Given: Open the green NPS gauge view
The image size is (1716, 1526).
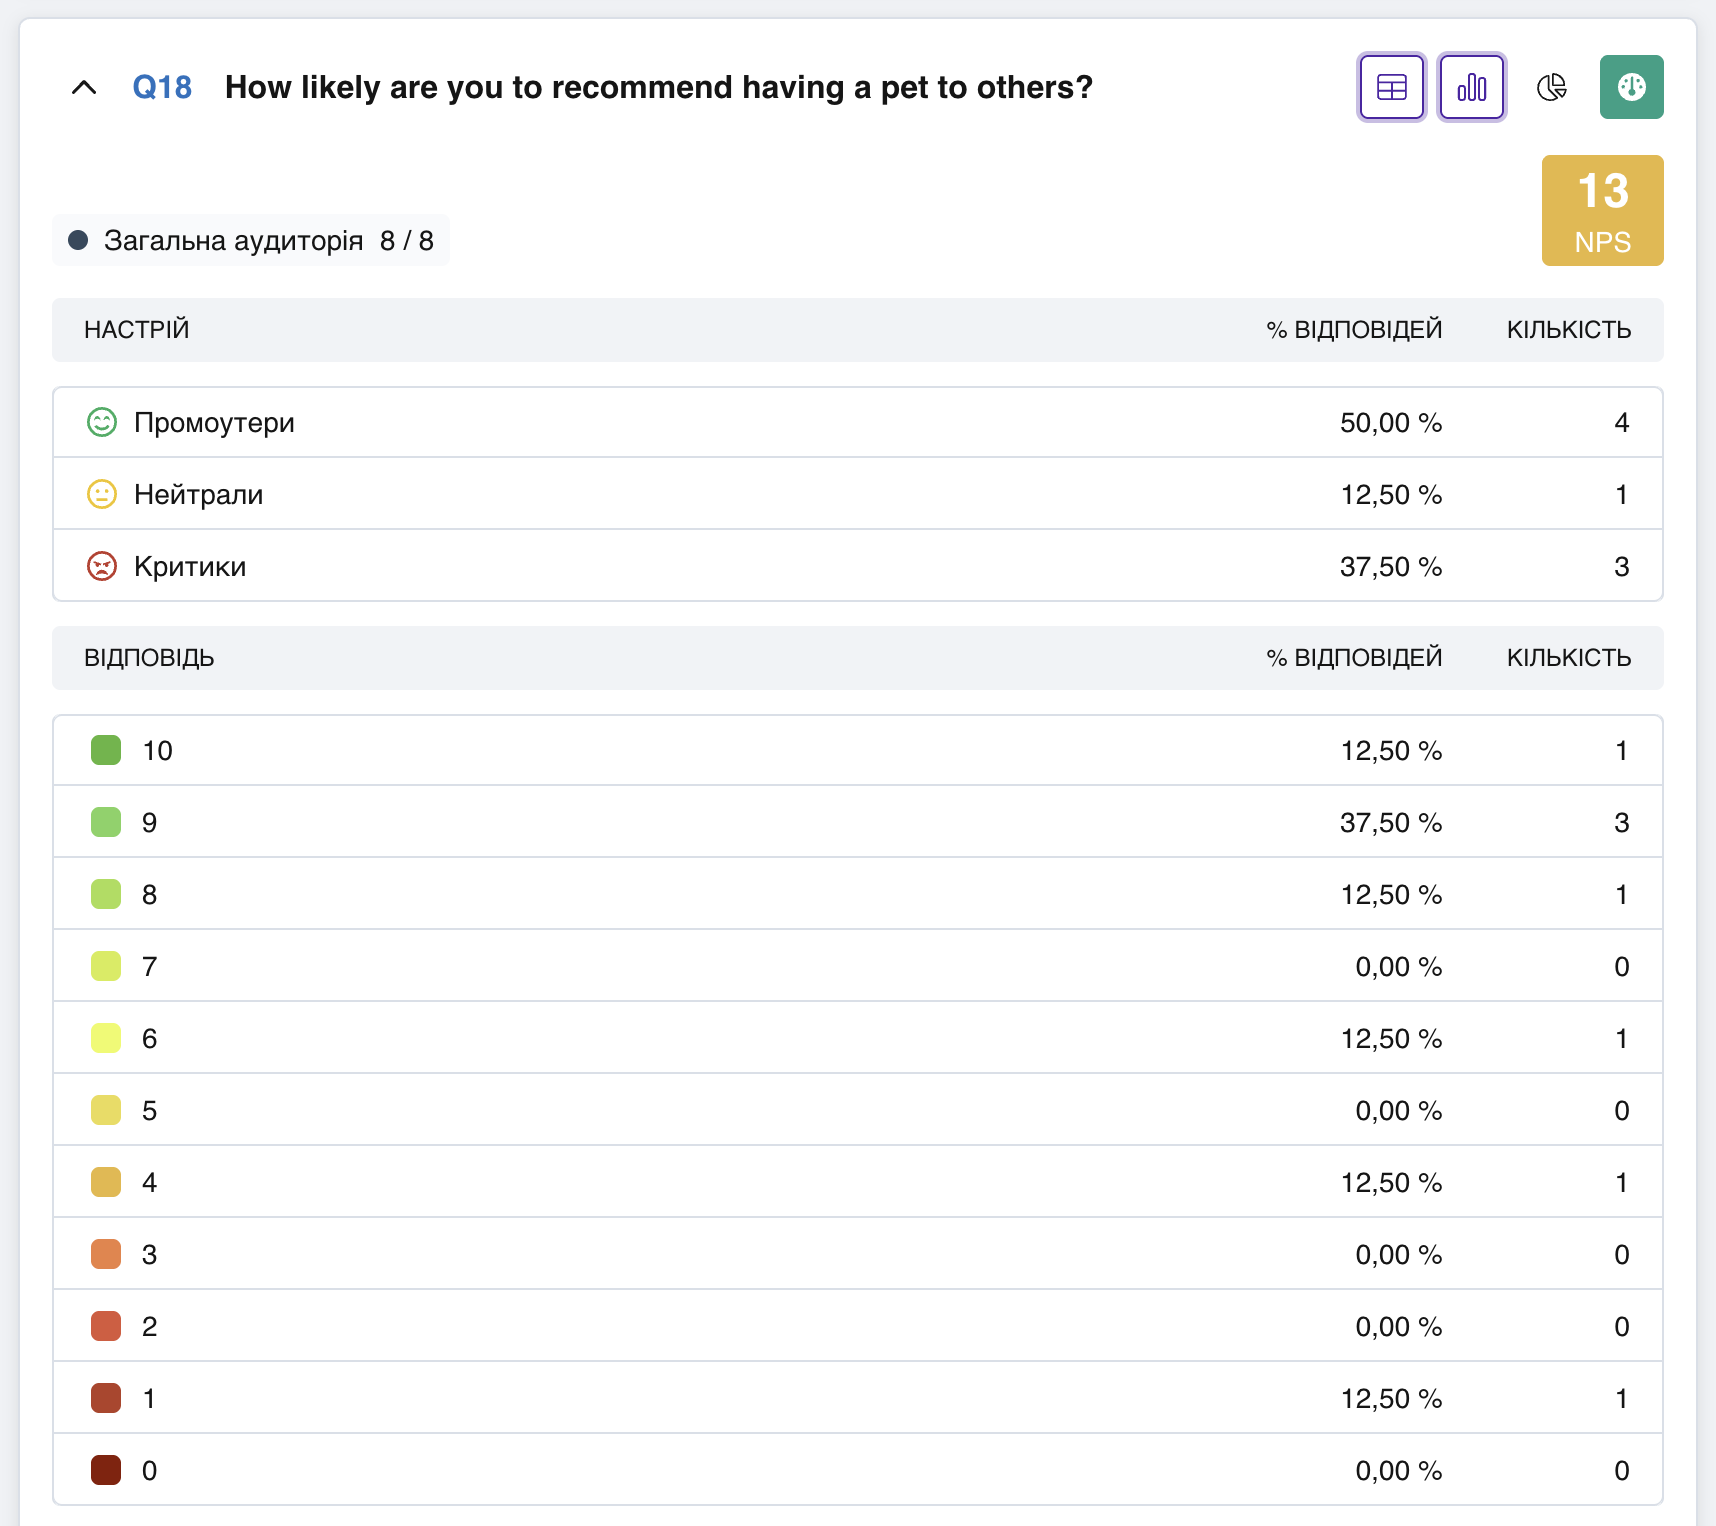Looking at the screenshot, I should [x=1631, y=87].
